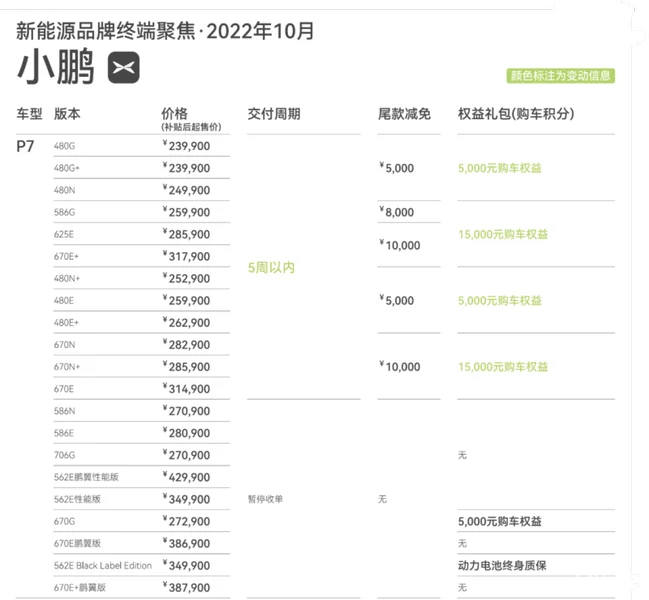Click the green 5周以内 delivery period
This screenshot has height=600, width=649.
pos(271,268)
